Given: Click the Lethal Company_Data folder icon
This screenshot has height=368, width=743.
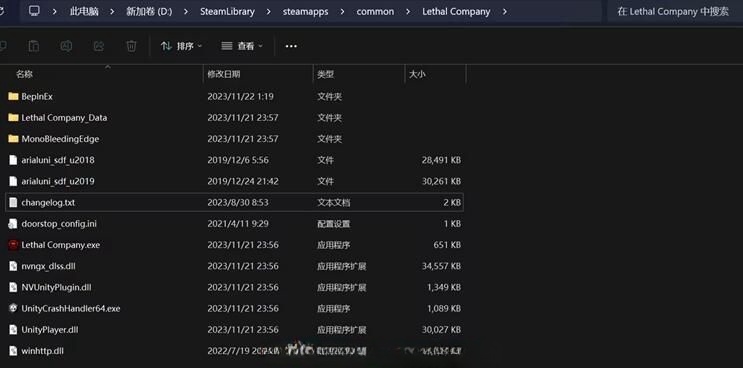Looking at the screenshot, I should point(13,118).
